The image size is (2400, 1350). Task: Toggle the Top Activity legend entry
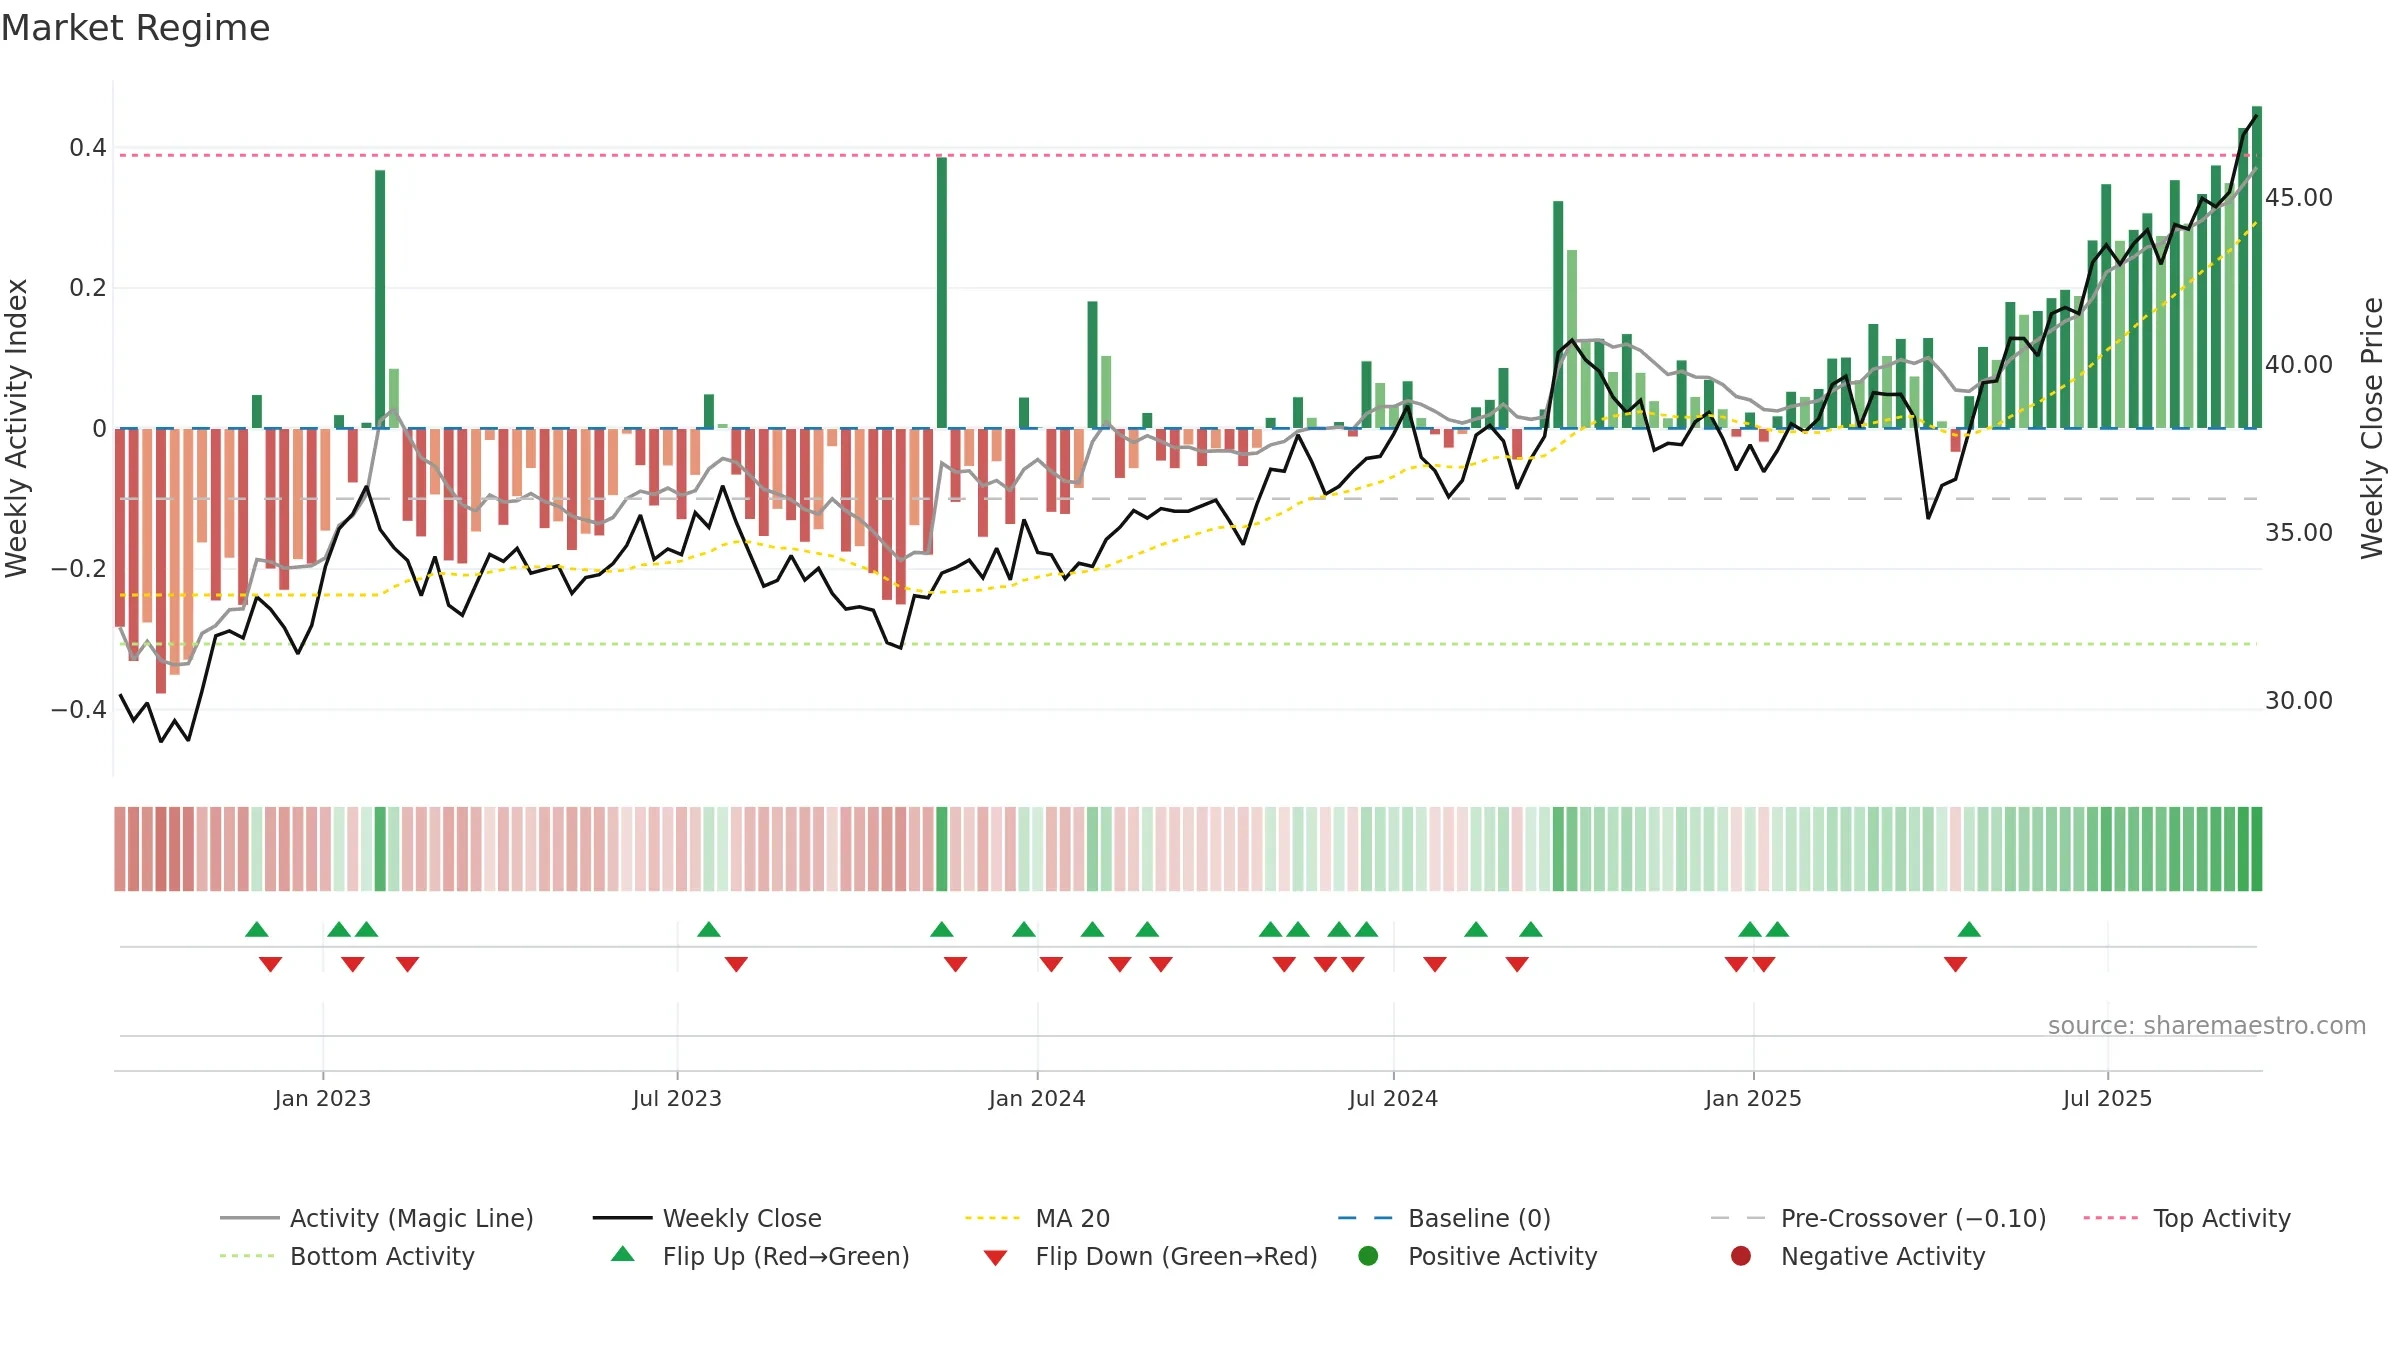2187,1218
